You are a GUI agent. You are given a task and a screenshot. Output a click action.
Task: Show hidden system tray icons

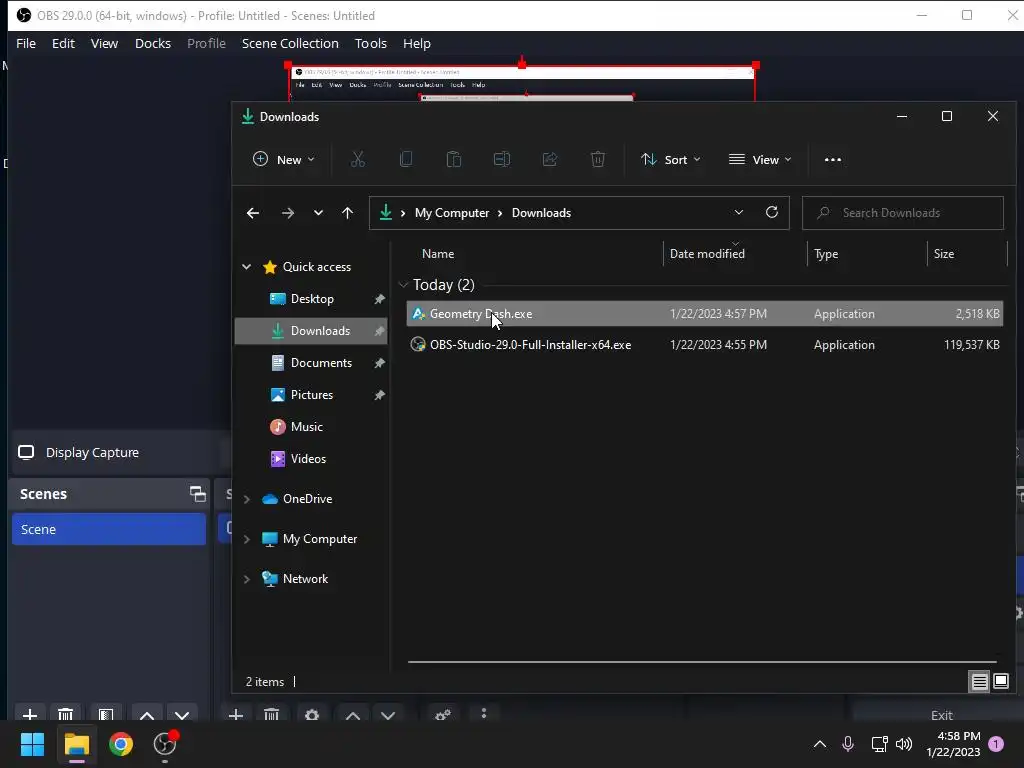coord(820,744)
